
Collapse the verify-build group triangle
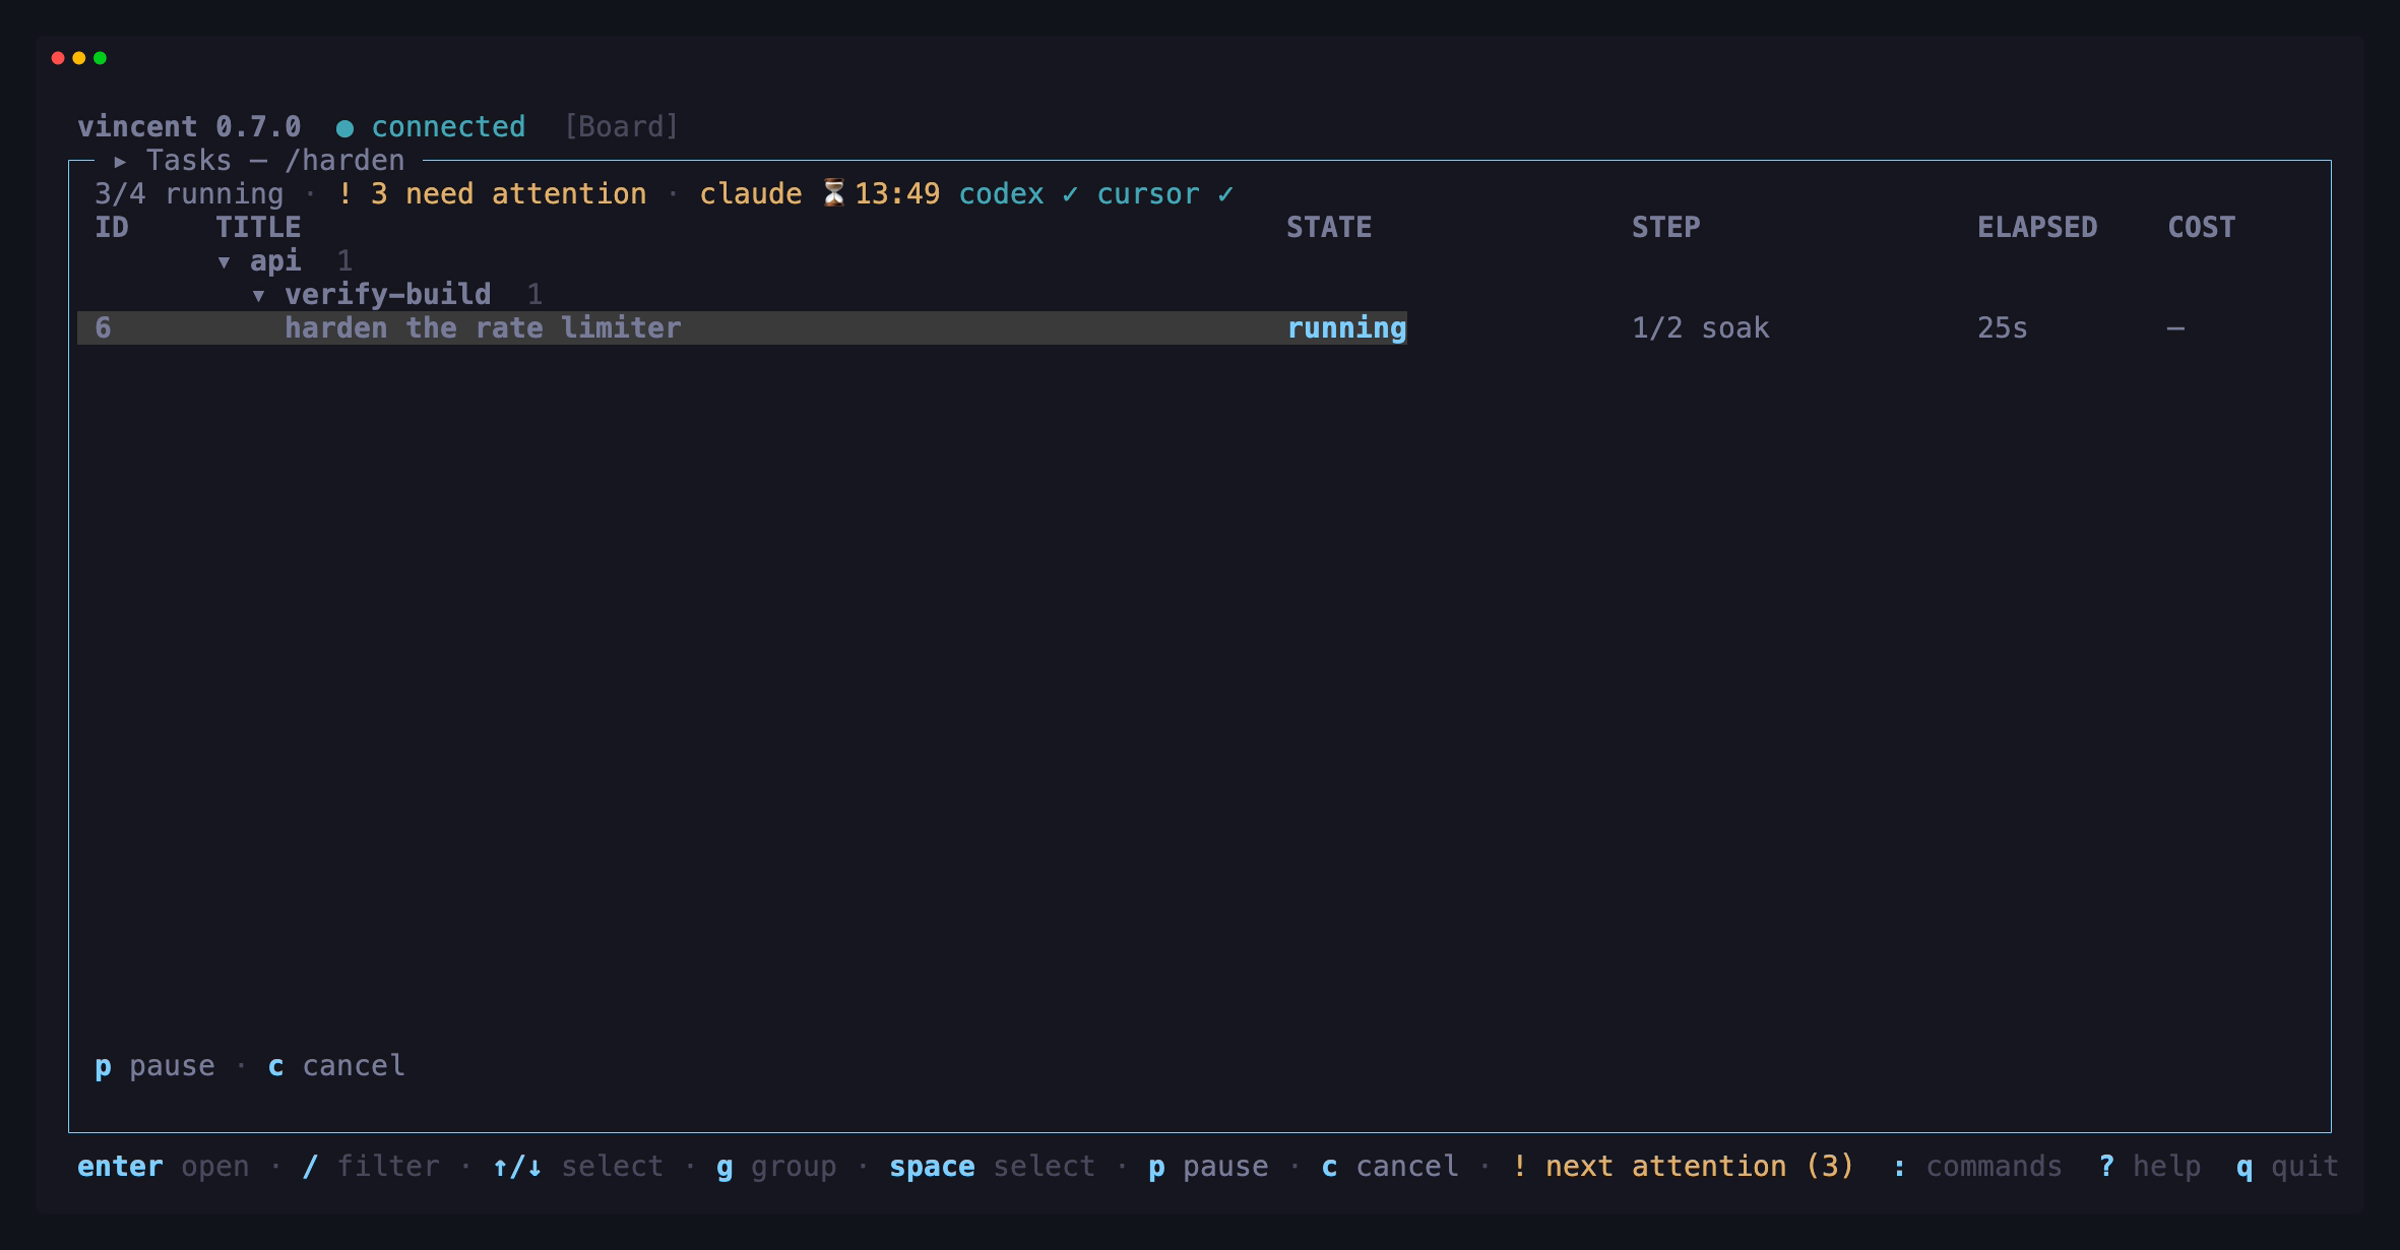click(258, 295)
